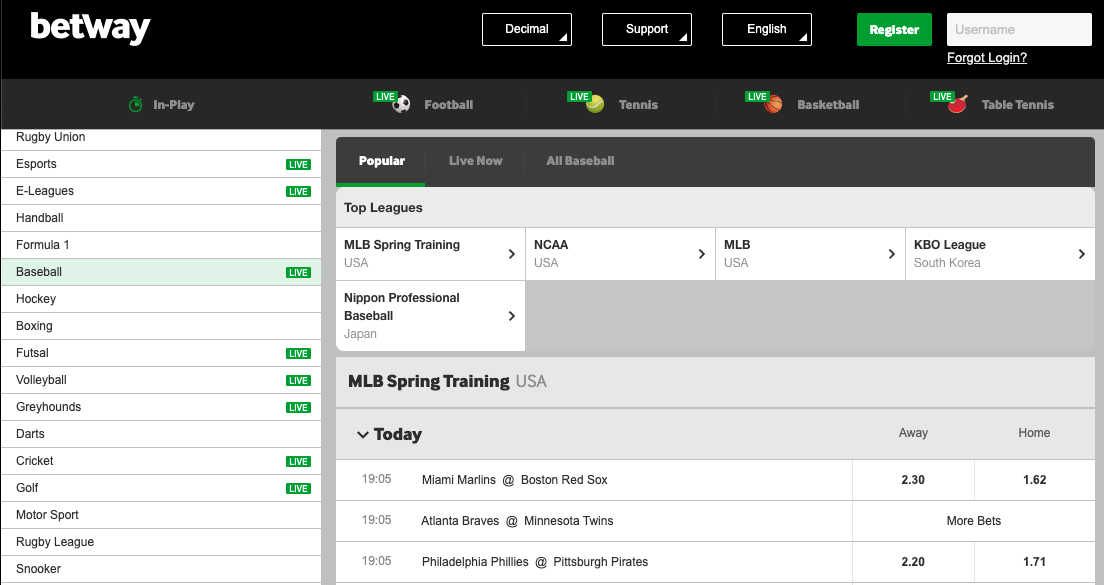Select Volleyball in sports list
The height and width of the screenshot is (585, 1104).
tap(161, 380)
